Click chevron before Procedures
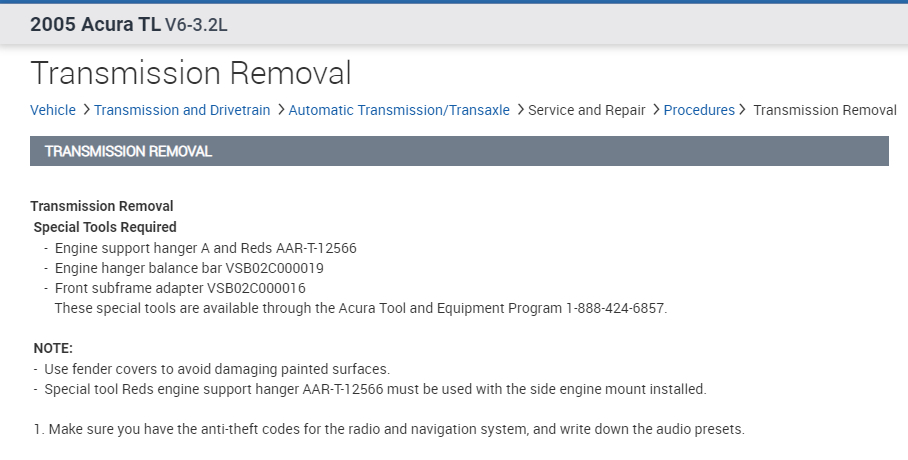 pos(656,110)
